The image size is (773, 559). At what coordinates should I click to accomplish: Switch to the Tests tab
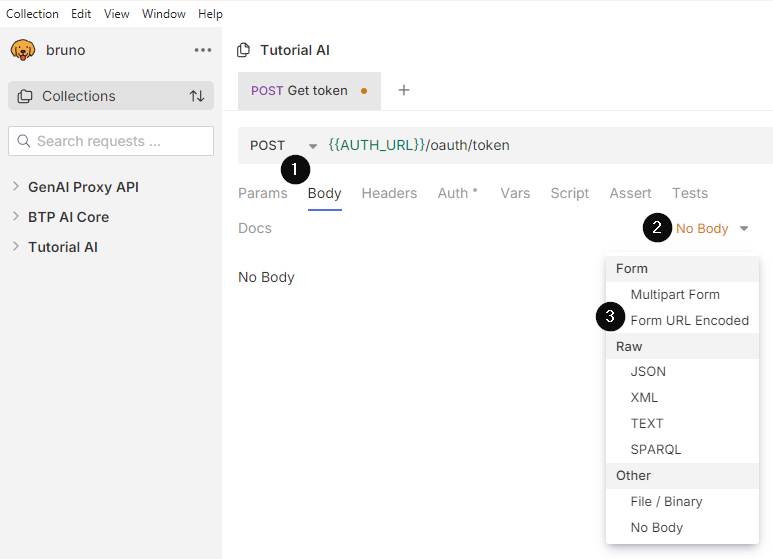[690, 193]
